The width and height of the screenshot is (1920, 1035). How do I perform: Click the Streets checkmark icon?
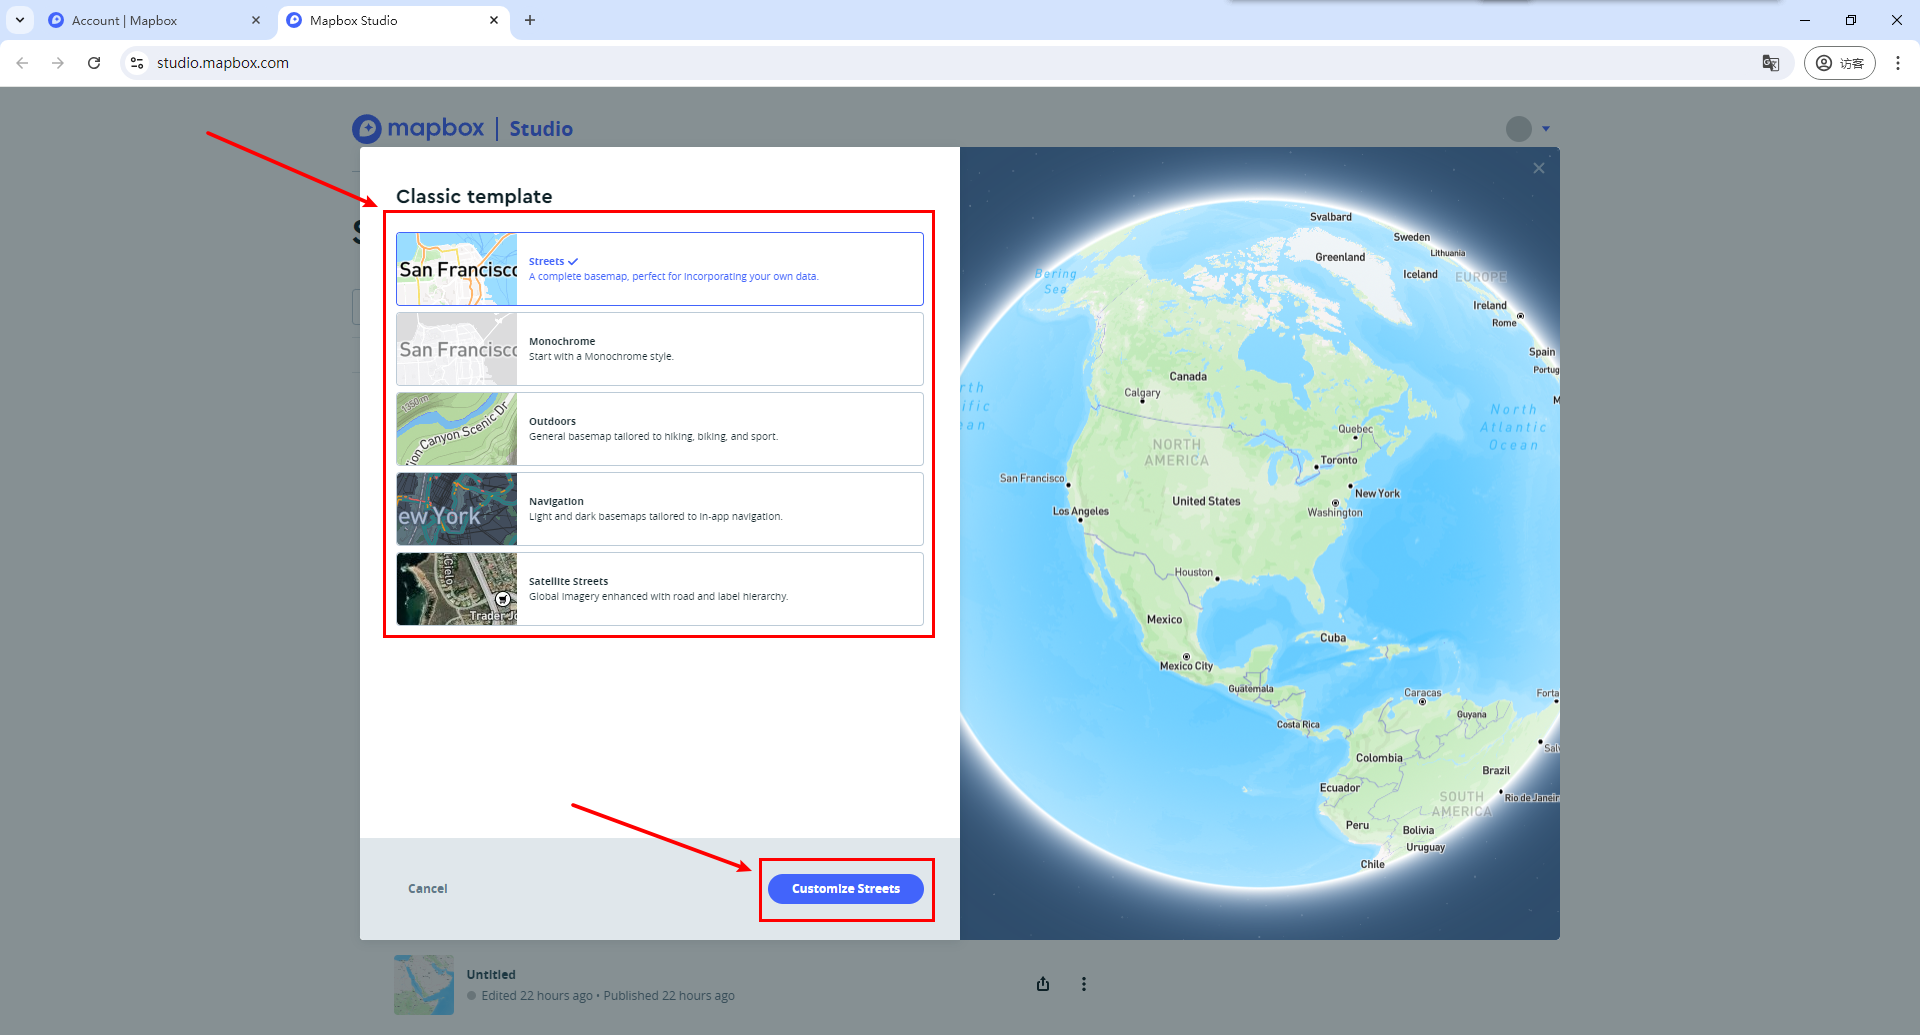[x=573, y=262]
